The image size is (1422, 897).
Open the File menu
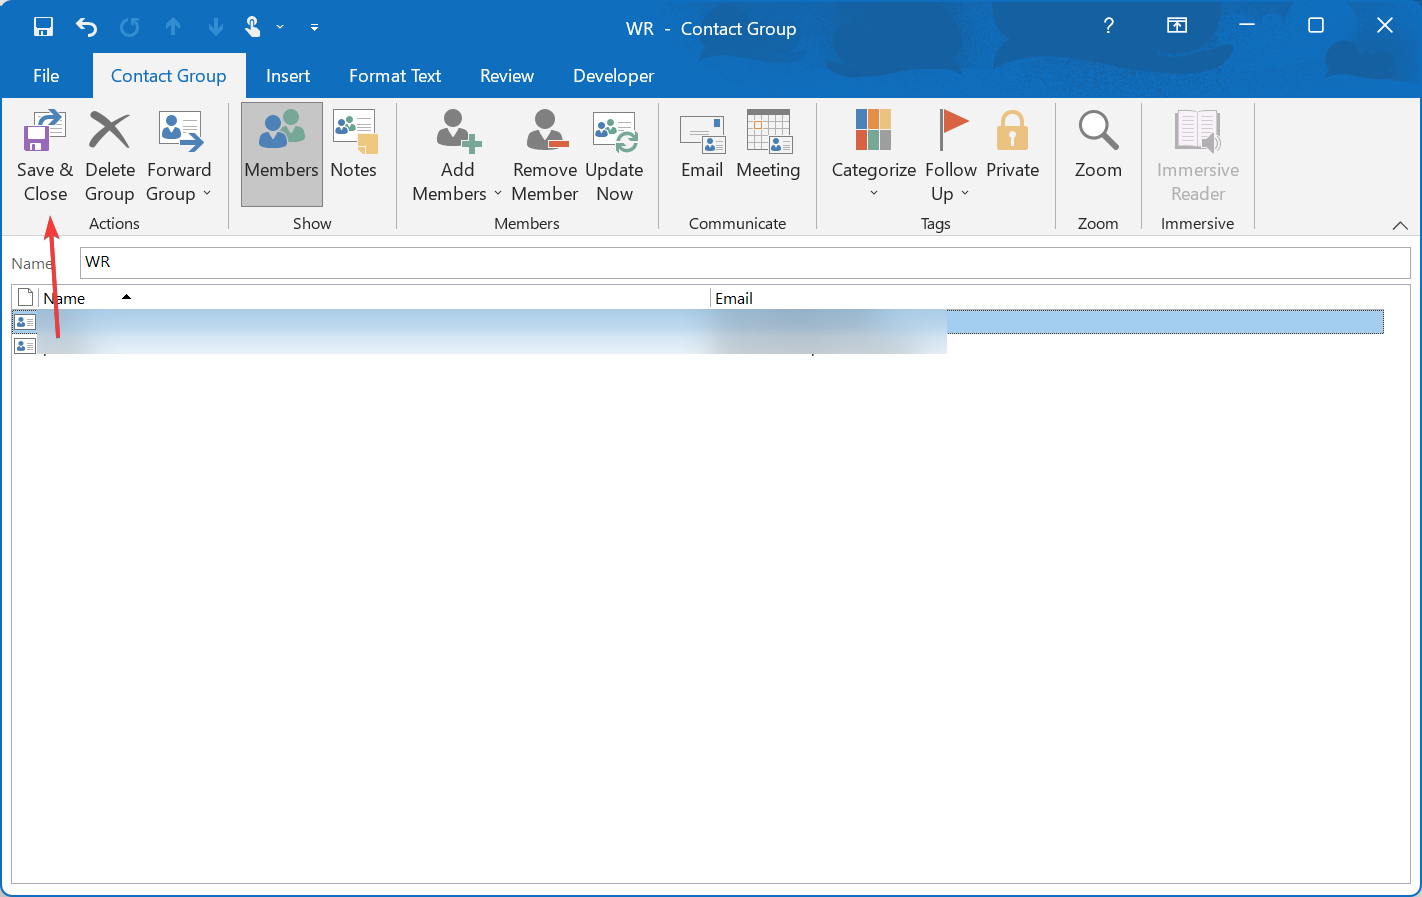pyautogui.click(x=45, y=76)
